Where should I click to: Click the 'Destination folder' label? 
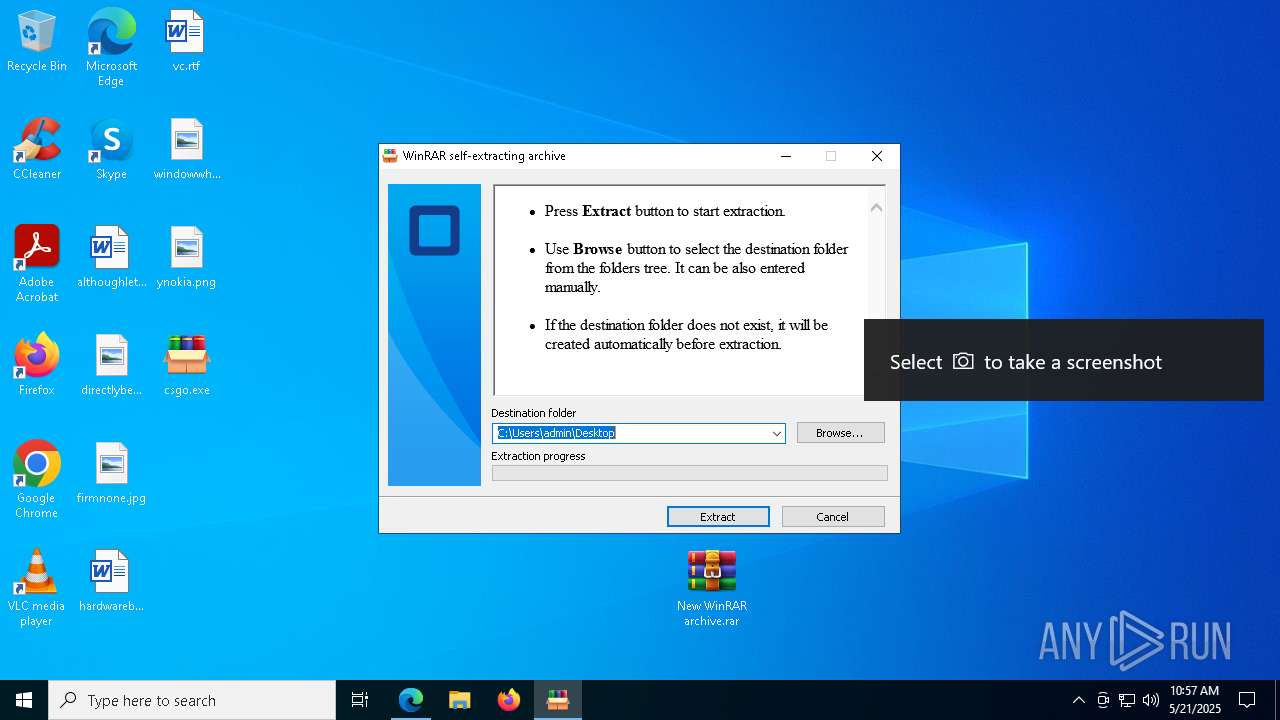534,413
